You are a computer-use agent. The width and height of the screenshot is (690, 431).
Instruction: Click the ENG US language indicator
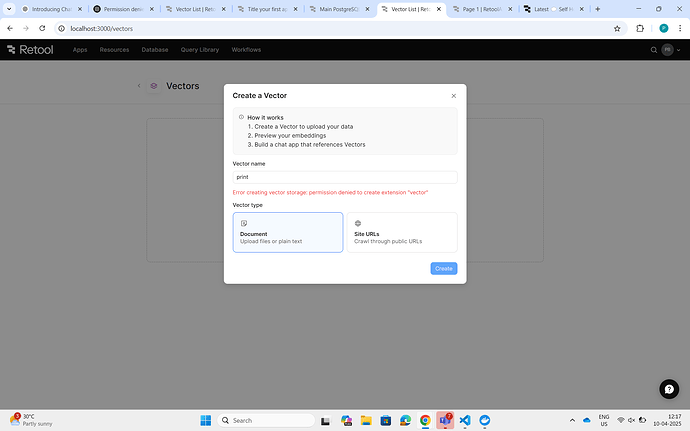coord(604,420)
